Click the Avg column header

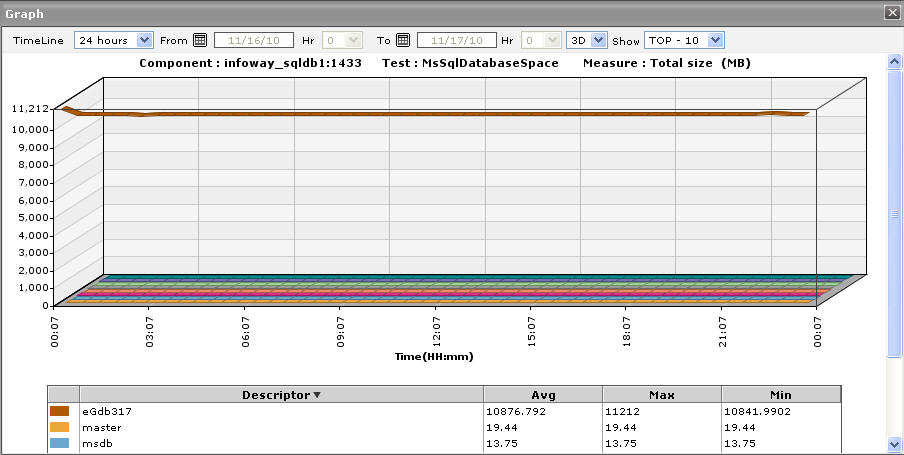pyautogui.click(x=543, y=395)
